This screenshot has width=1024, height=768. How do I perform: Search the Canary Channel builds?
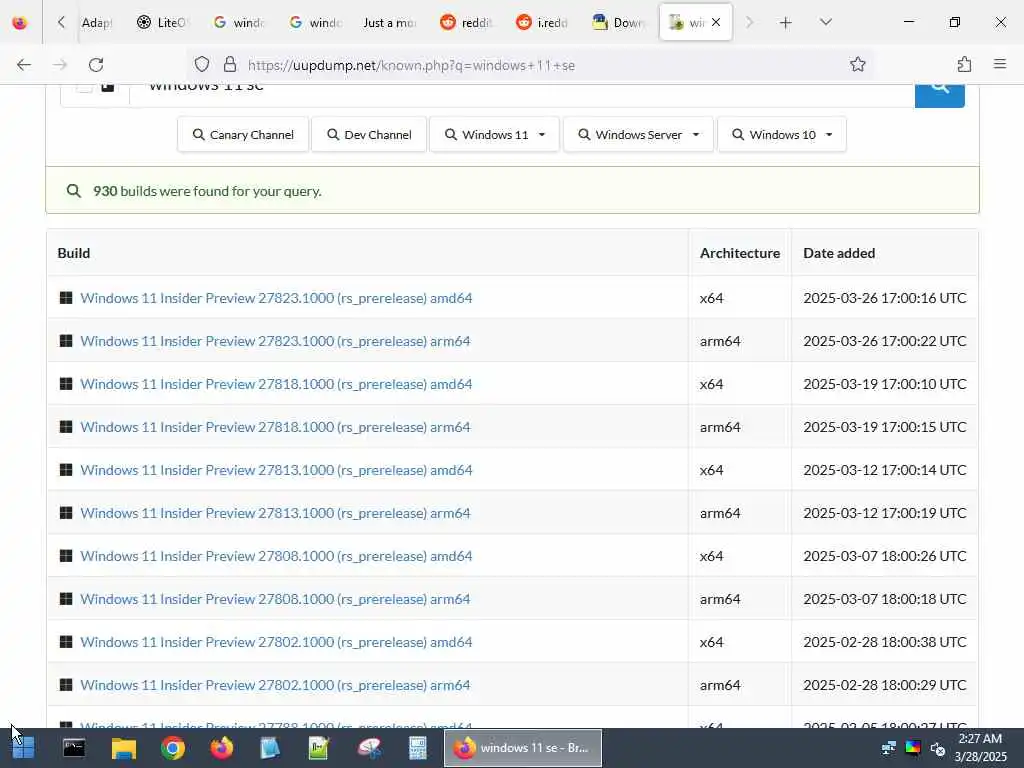[x=243, y=135]
